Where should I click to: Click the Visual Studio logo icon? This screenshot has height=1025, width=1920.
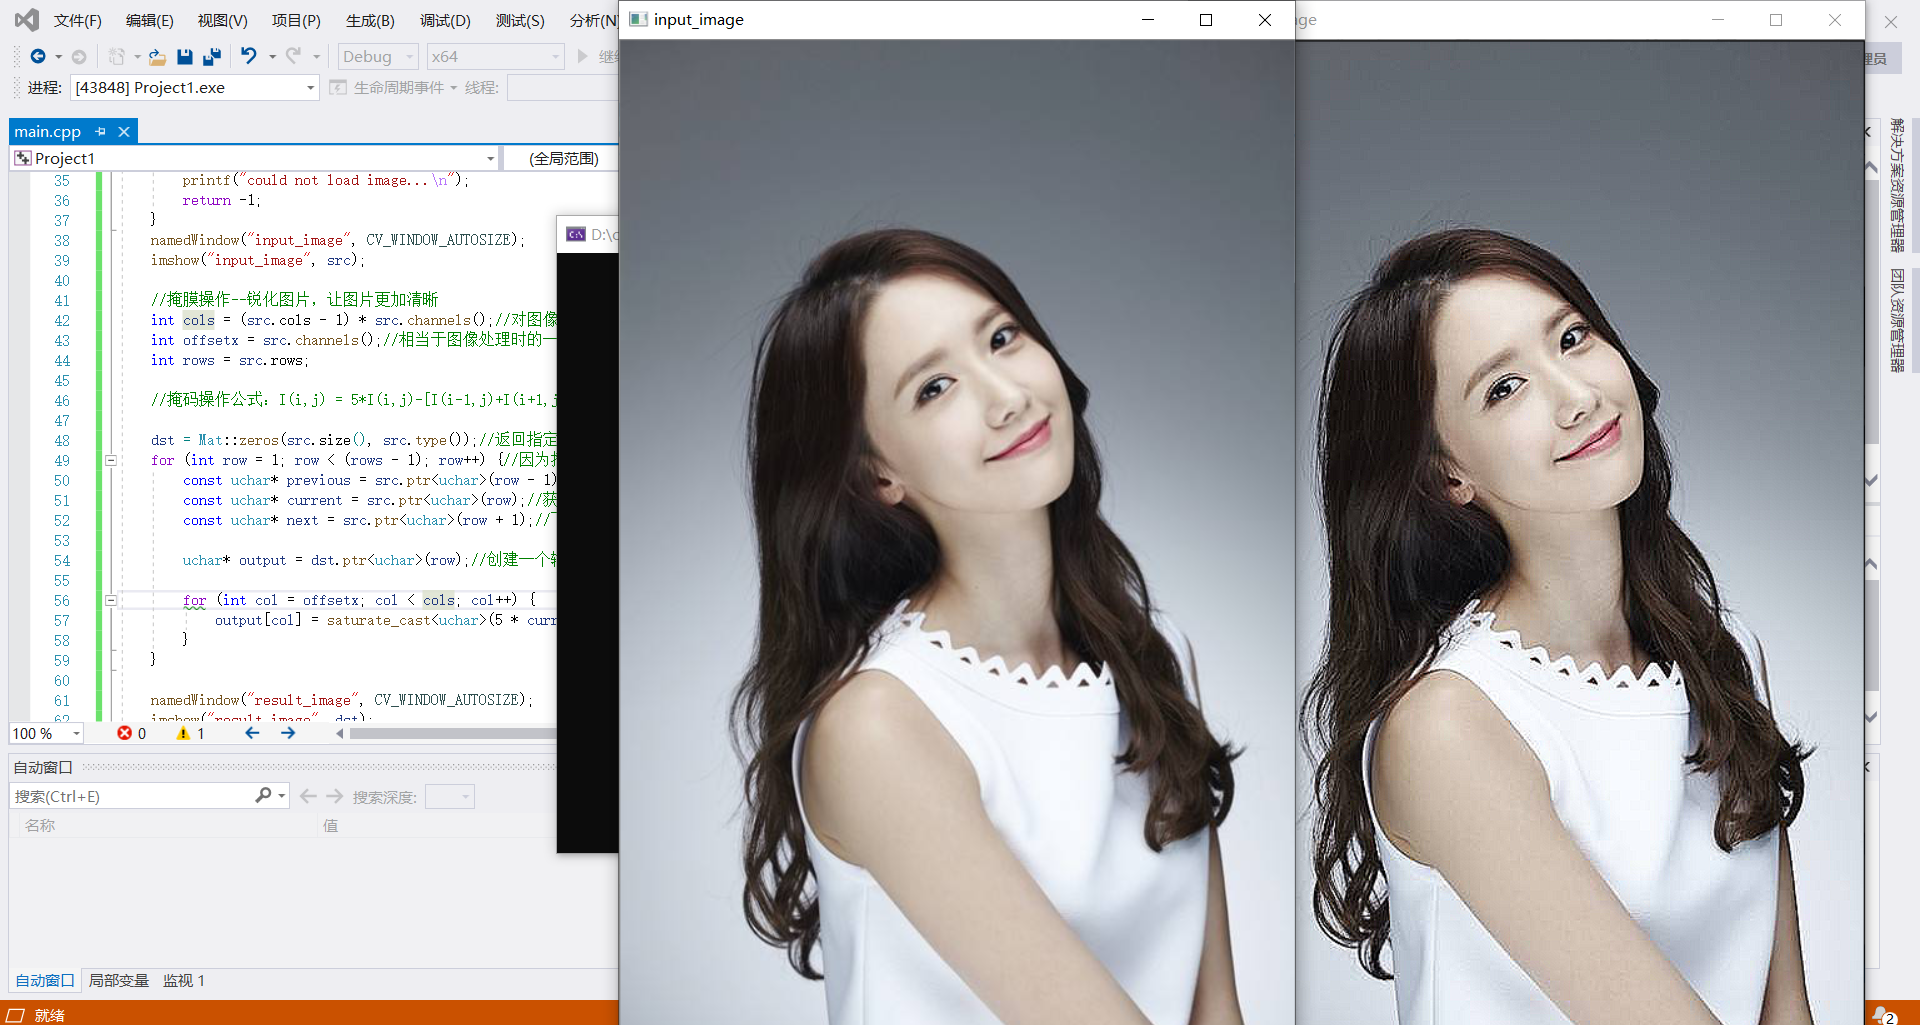pyautogui.click(x=27, y=19)
